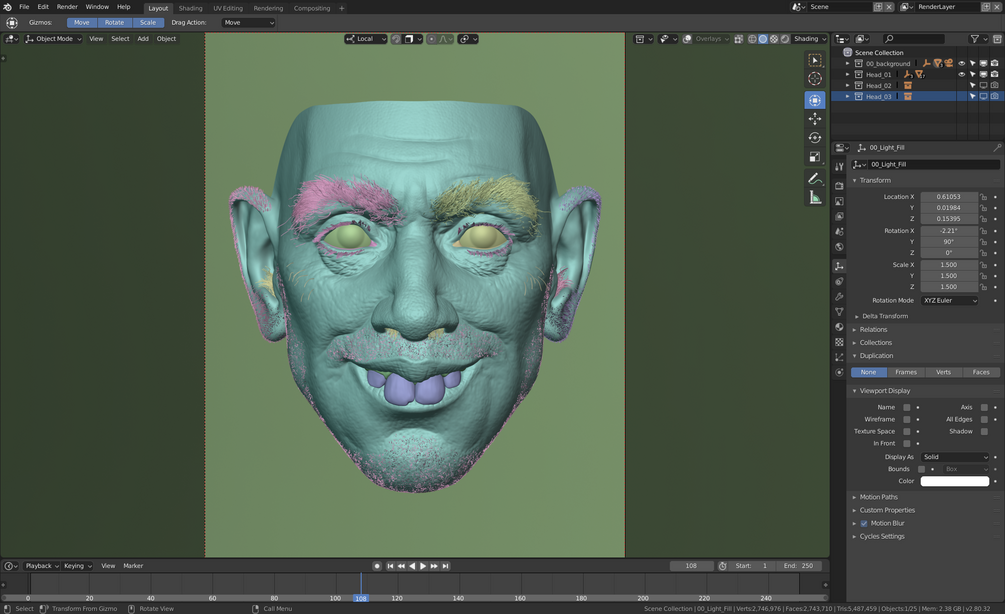Enable the Name viewport display checkbox
Image resolution: width=1005 pixels, height=614 pixels.
click(906, 408)
